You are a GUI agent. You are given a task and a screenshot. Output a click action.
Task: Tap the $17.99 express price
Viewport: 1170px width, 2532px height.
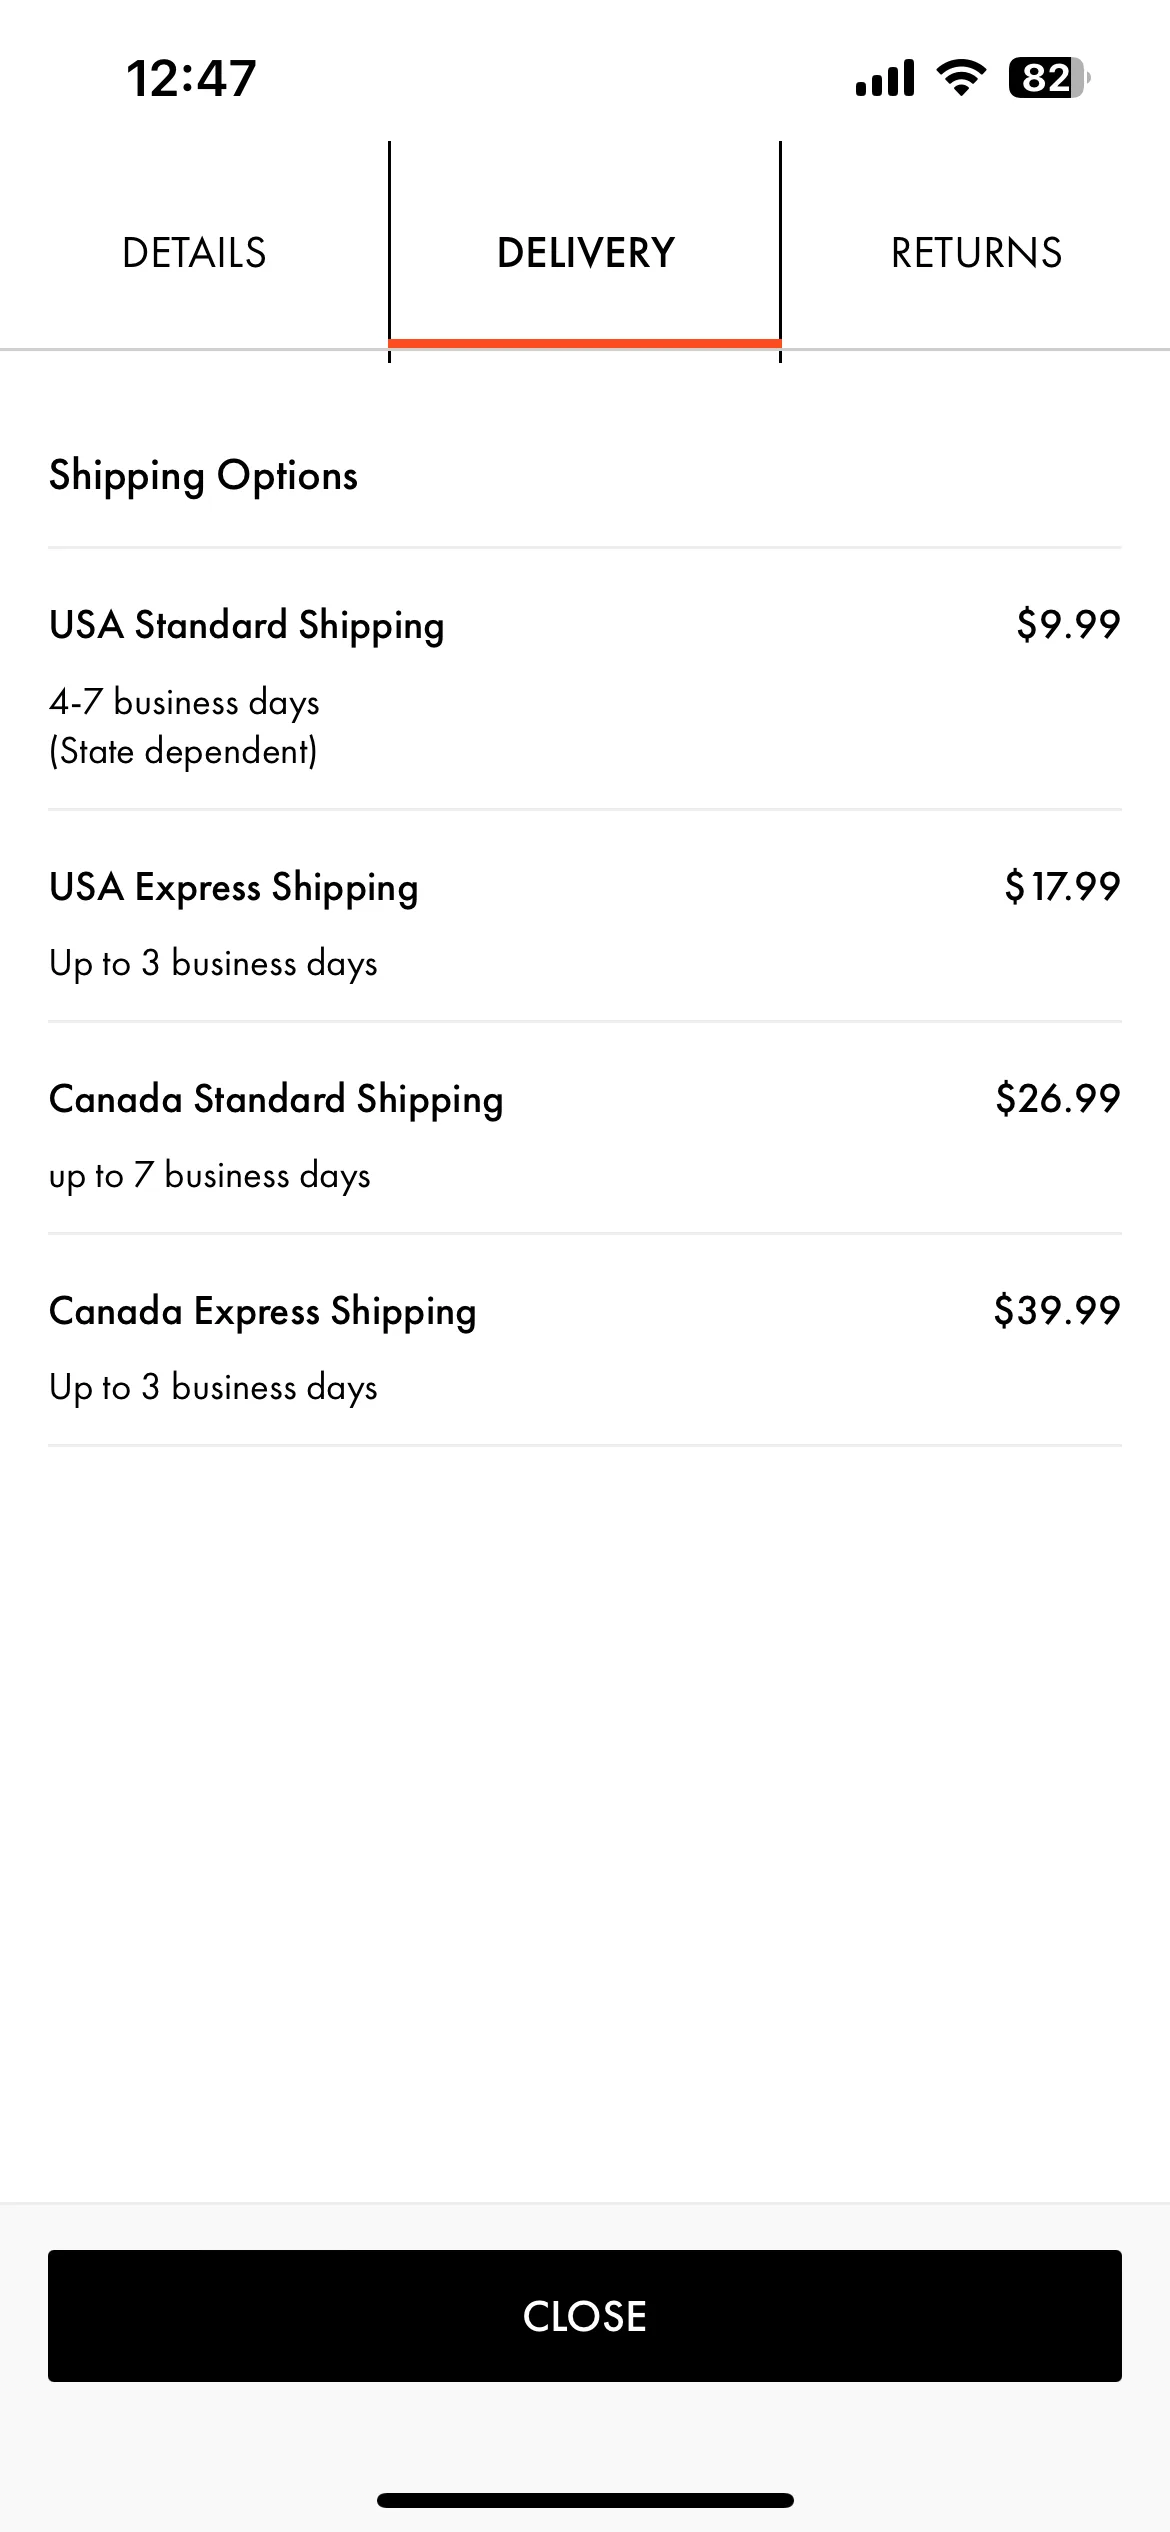click(1062, 886)
